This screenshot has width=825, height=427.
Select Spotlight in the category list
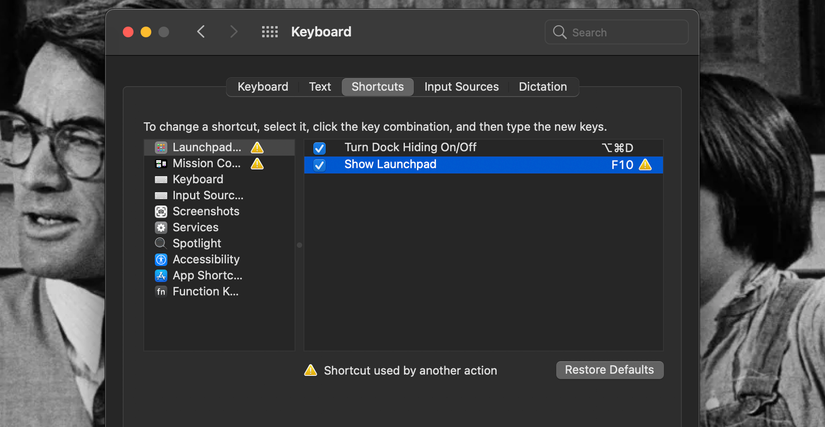coord(219,243)
